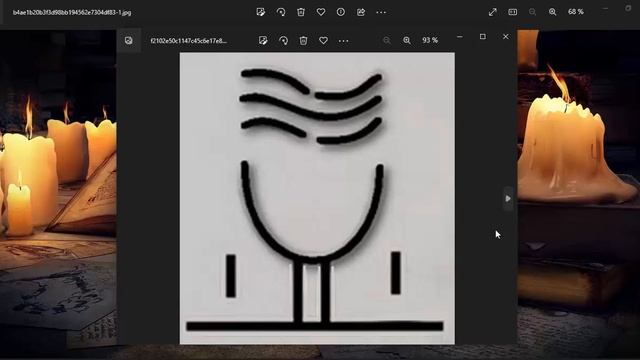Favorite the photo in back Photos window
This screenshot has height=360, width=640.
tap(321, 12)
